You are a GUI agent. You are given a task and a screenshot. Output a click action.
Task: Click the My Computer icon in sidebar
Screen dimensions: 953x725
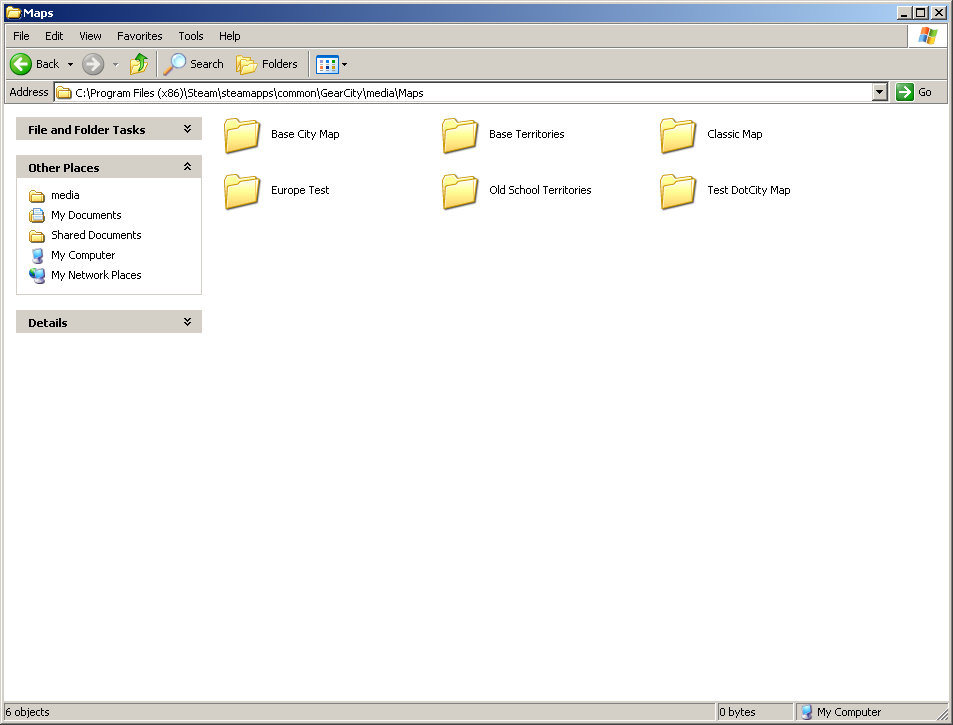[x=37, y=255]
